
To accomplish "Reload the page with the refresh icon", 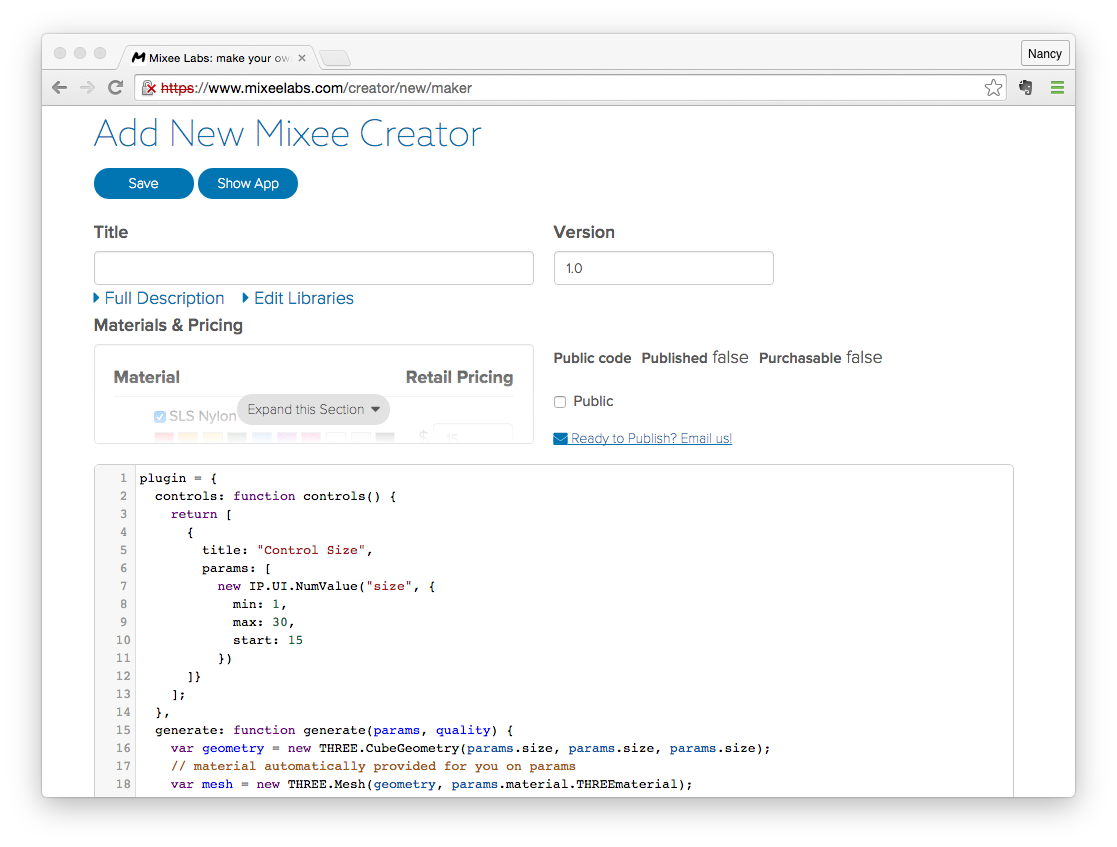I will tap(116, 88).
